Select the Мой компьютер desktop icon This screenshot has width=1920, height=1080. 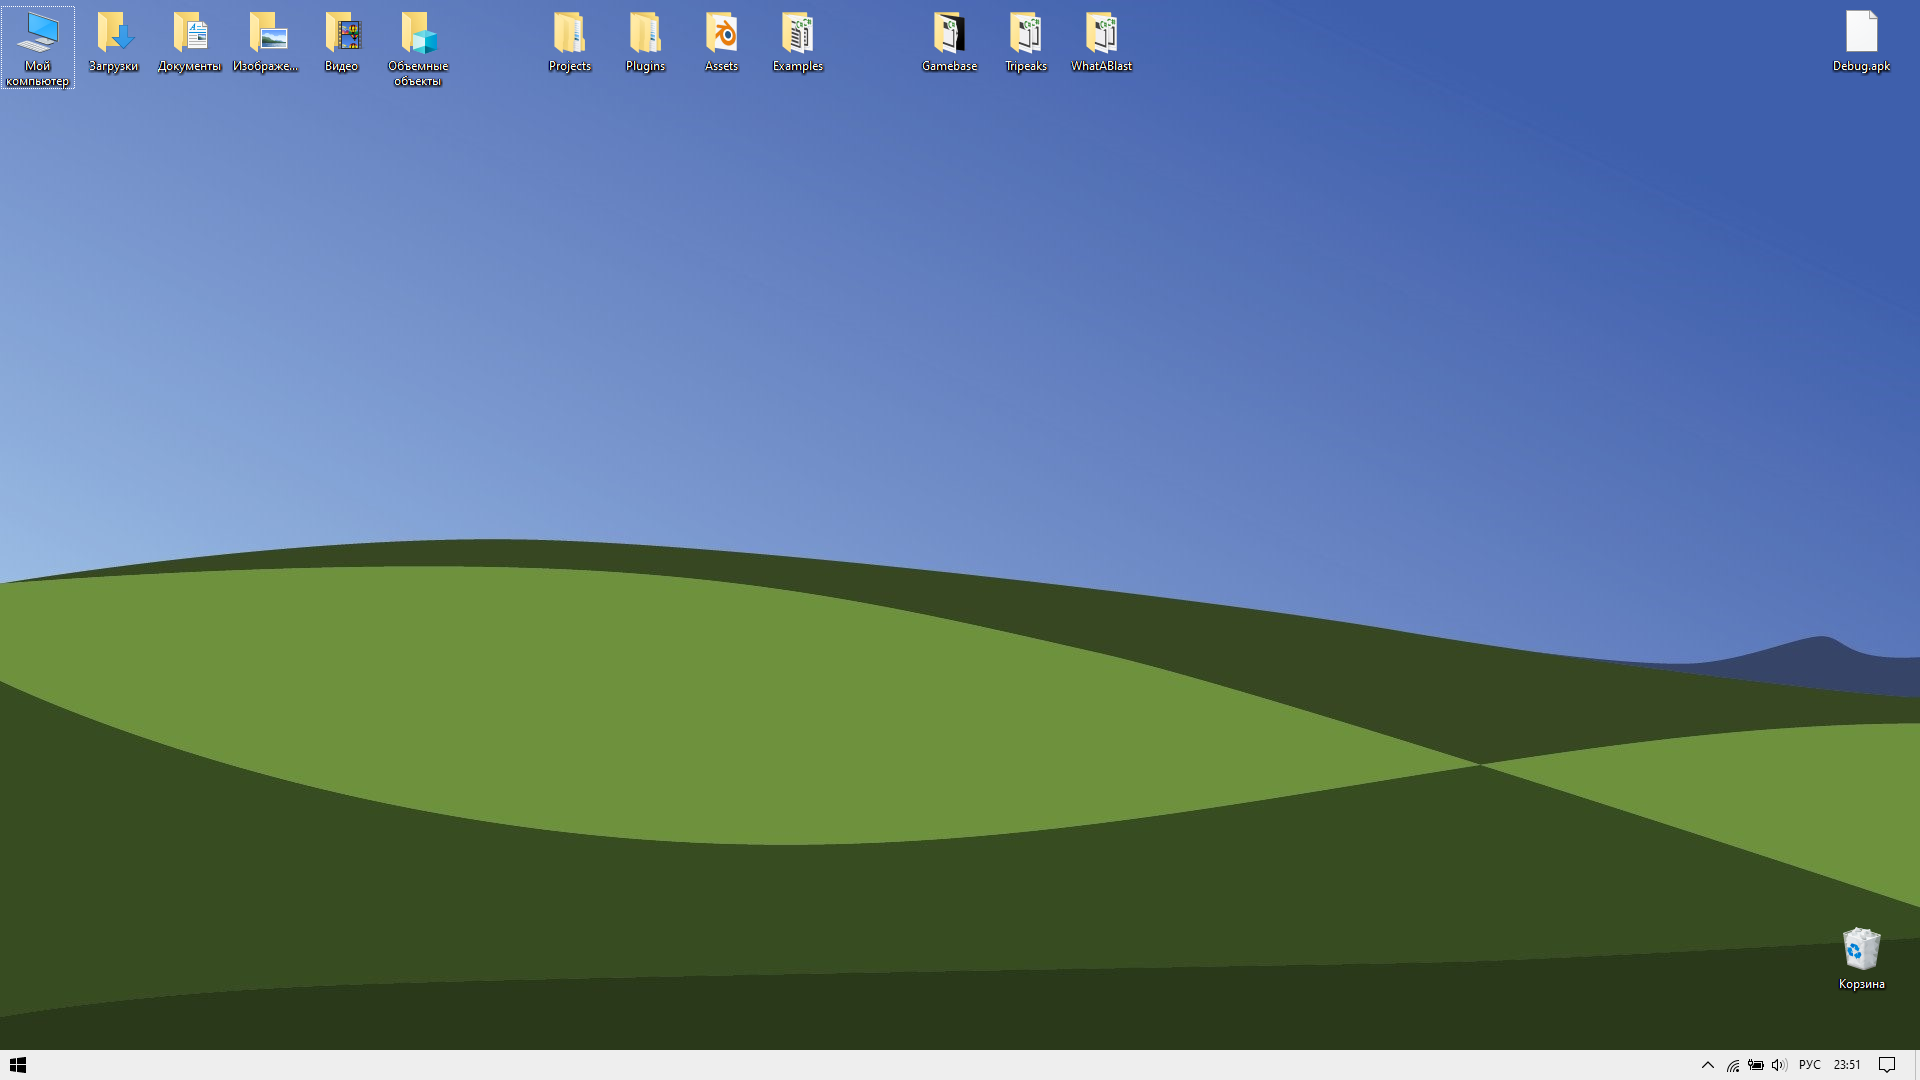[x=38, y=47]
